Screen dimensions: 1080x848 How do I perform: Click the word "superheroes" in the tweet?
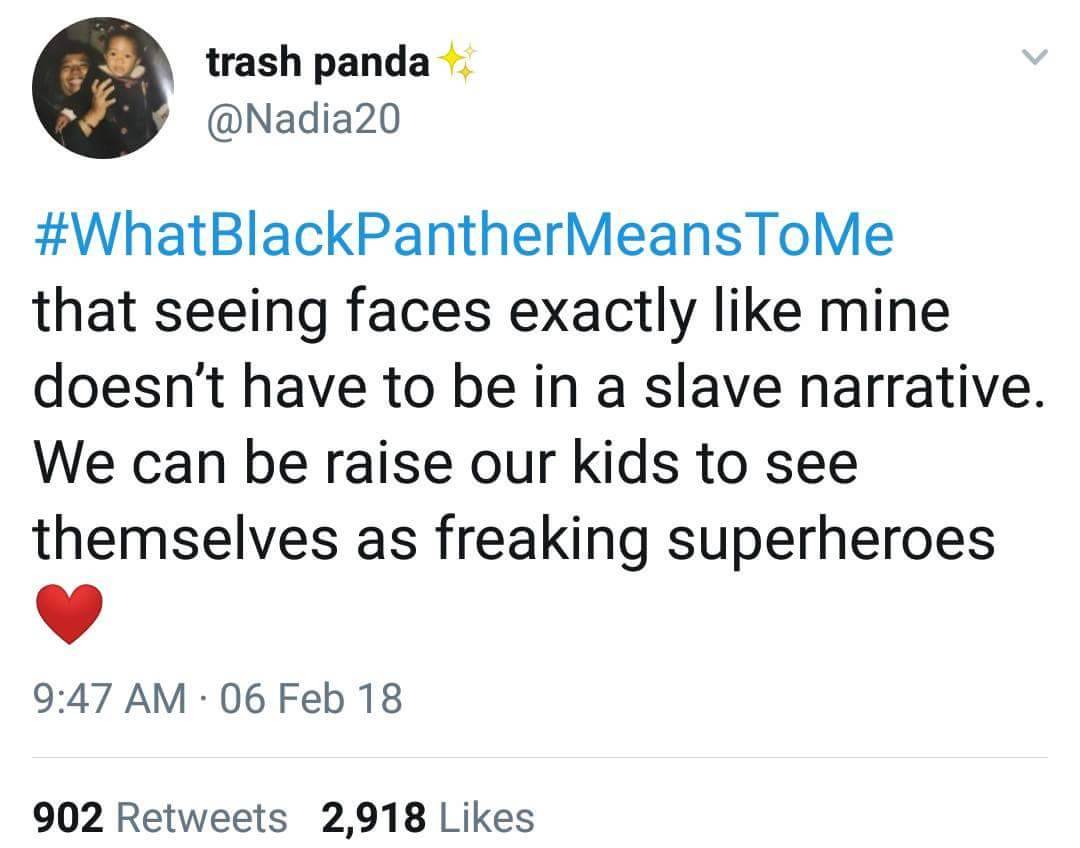tap(831, 540)
